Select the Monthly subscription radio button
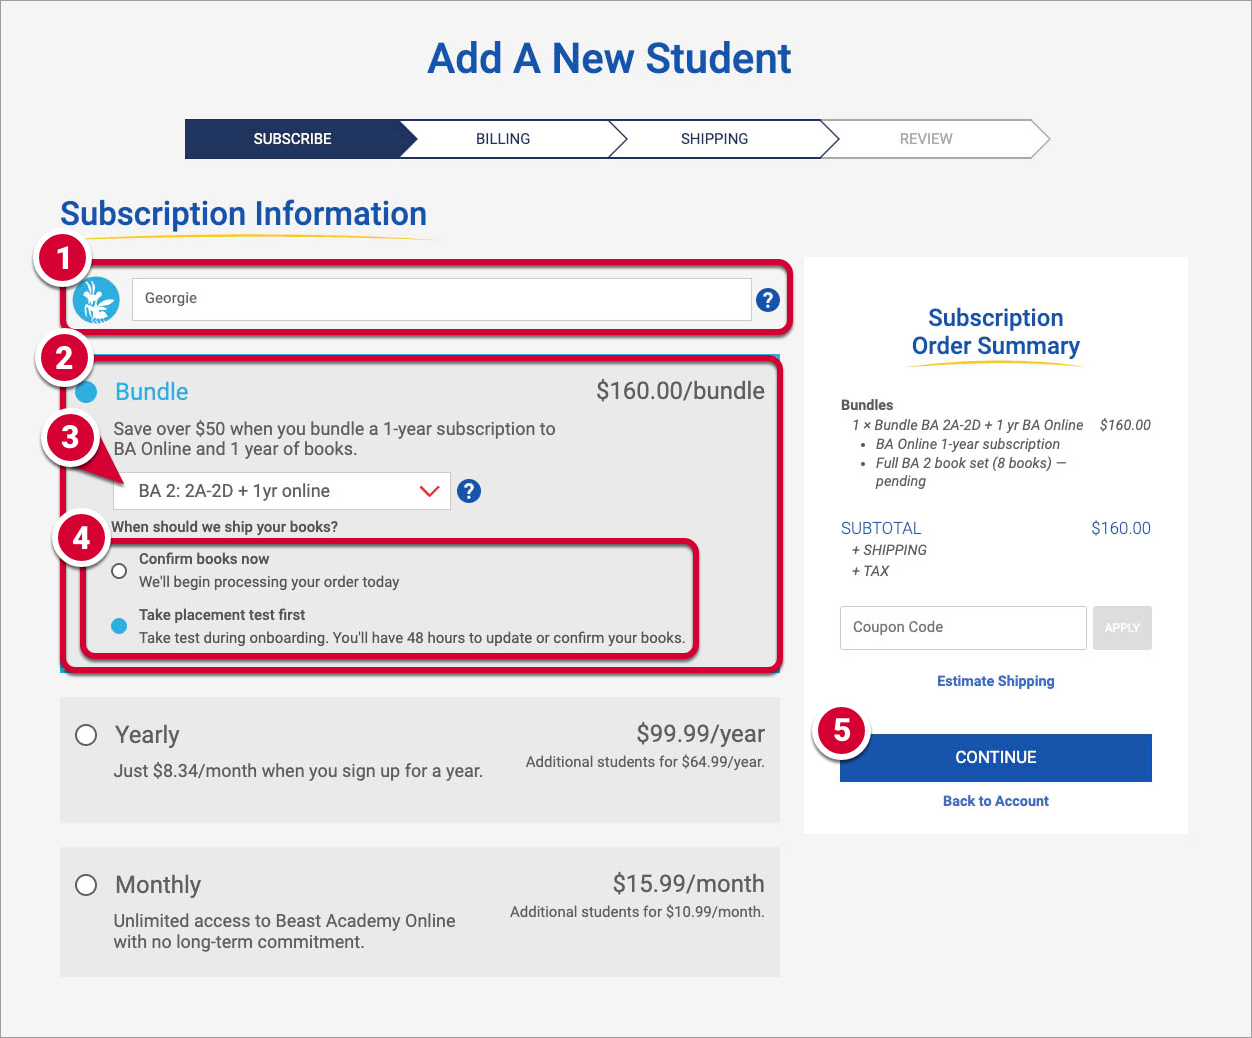The width and height of the screenshot is (1252, 1038). (86, 885)
